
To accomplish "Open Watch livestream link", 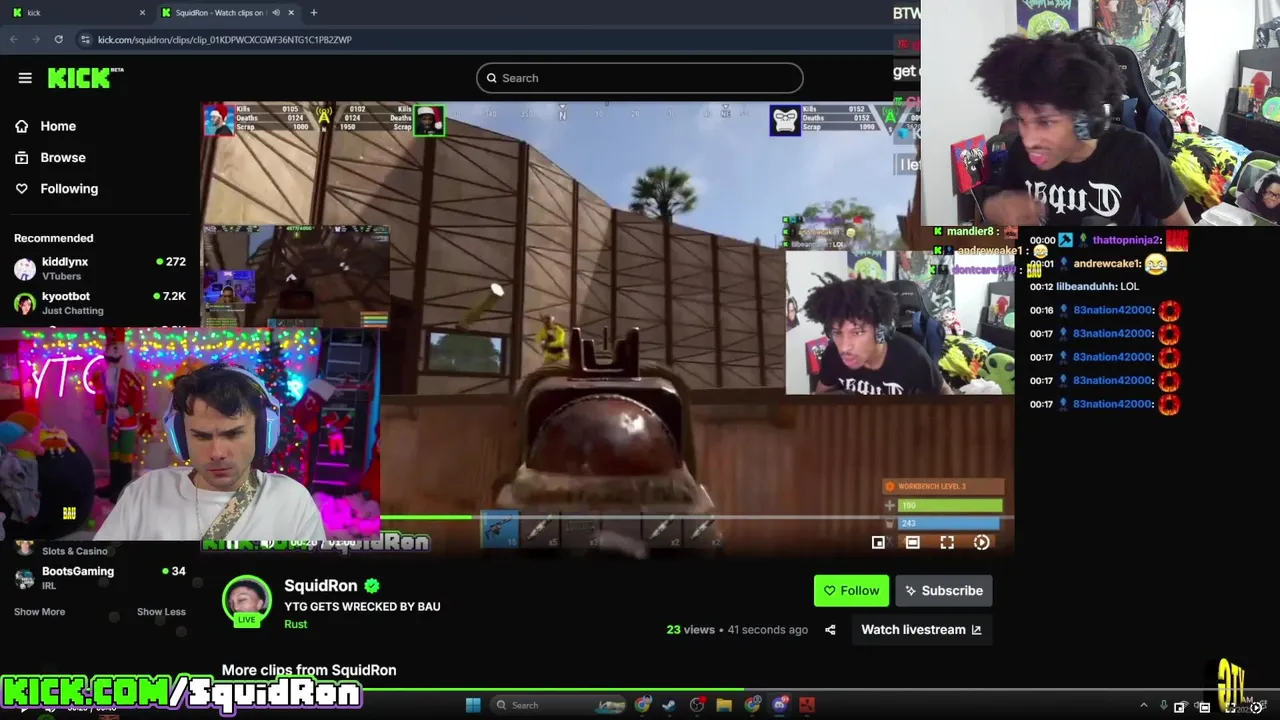I will [x=921, y=629].
